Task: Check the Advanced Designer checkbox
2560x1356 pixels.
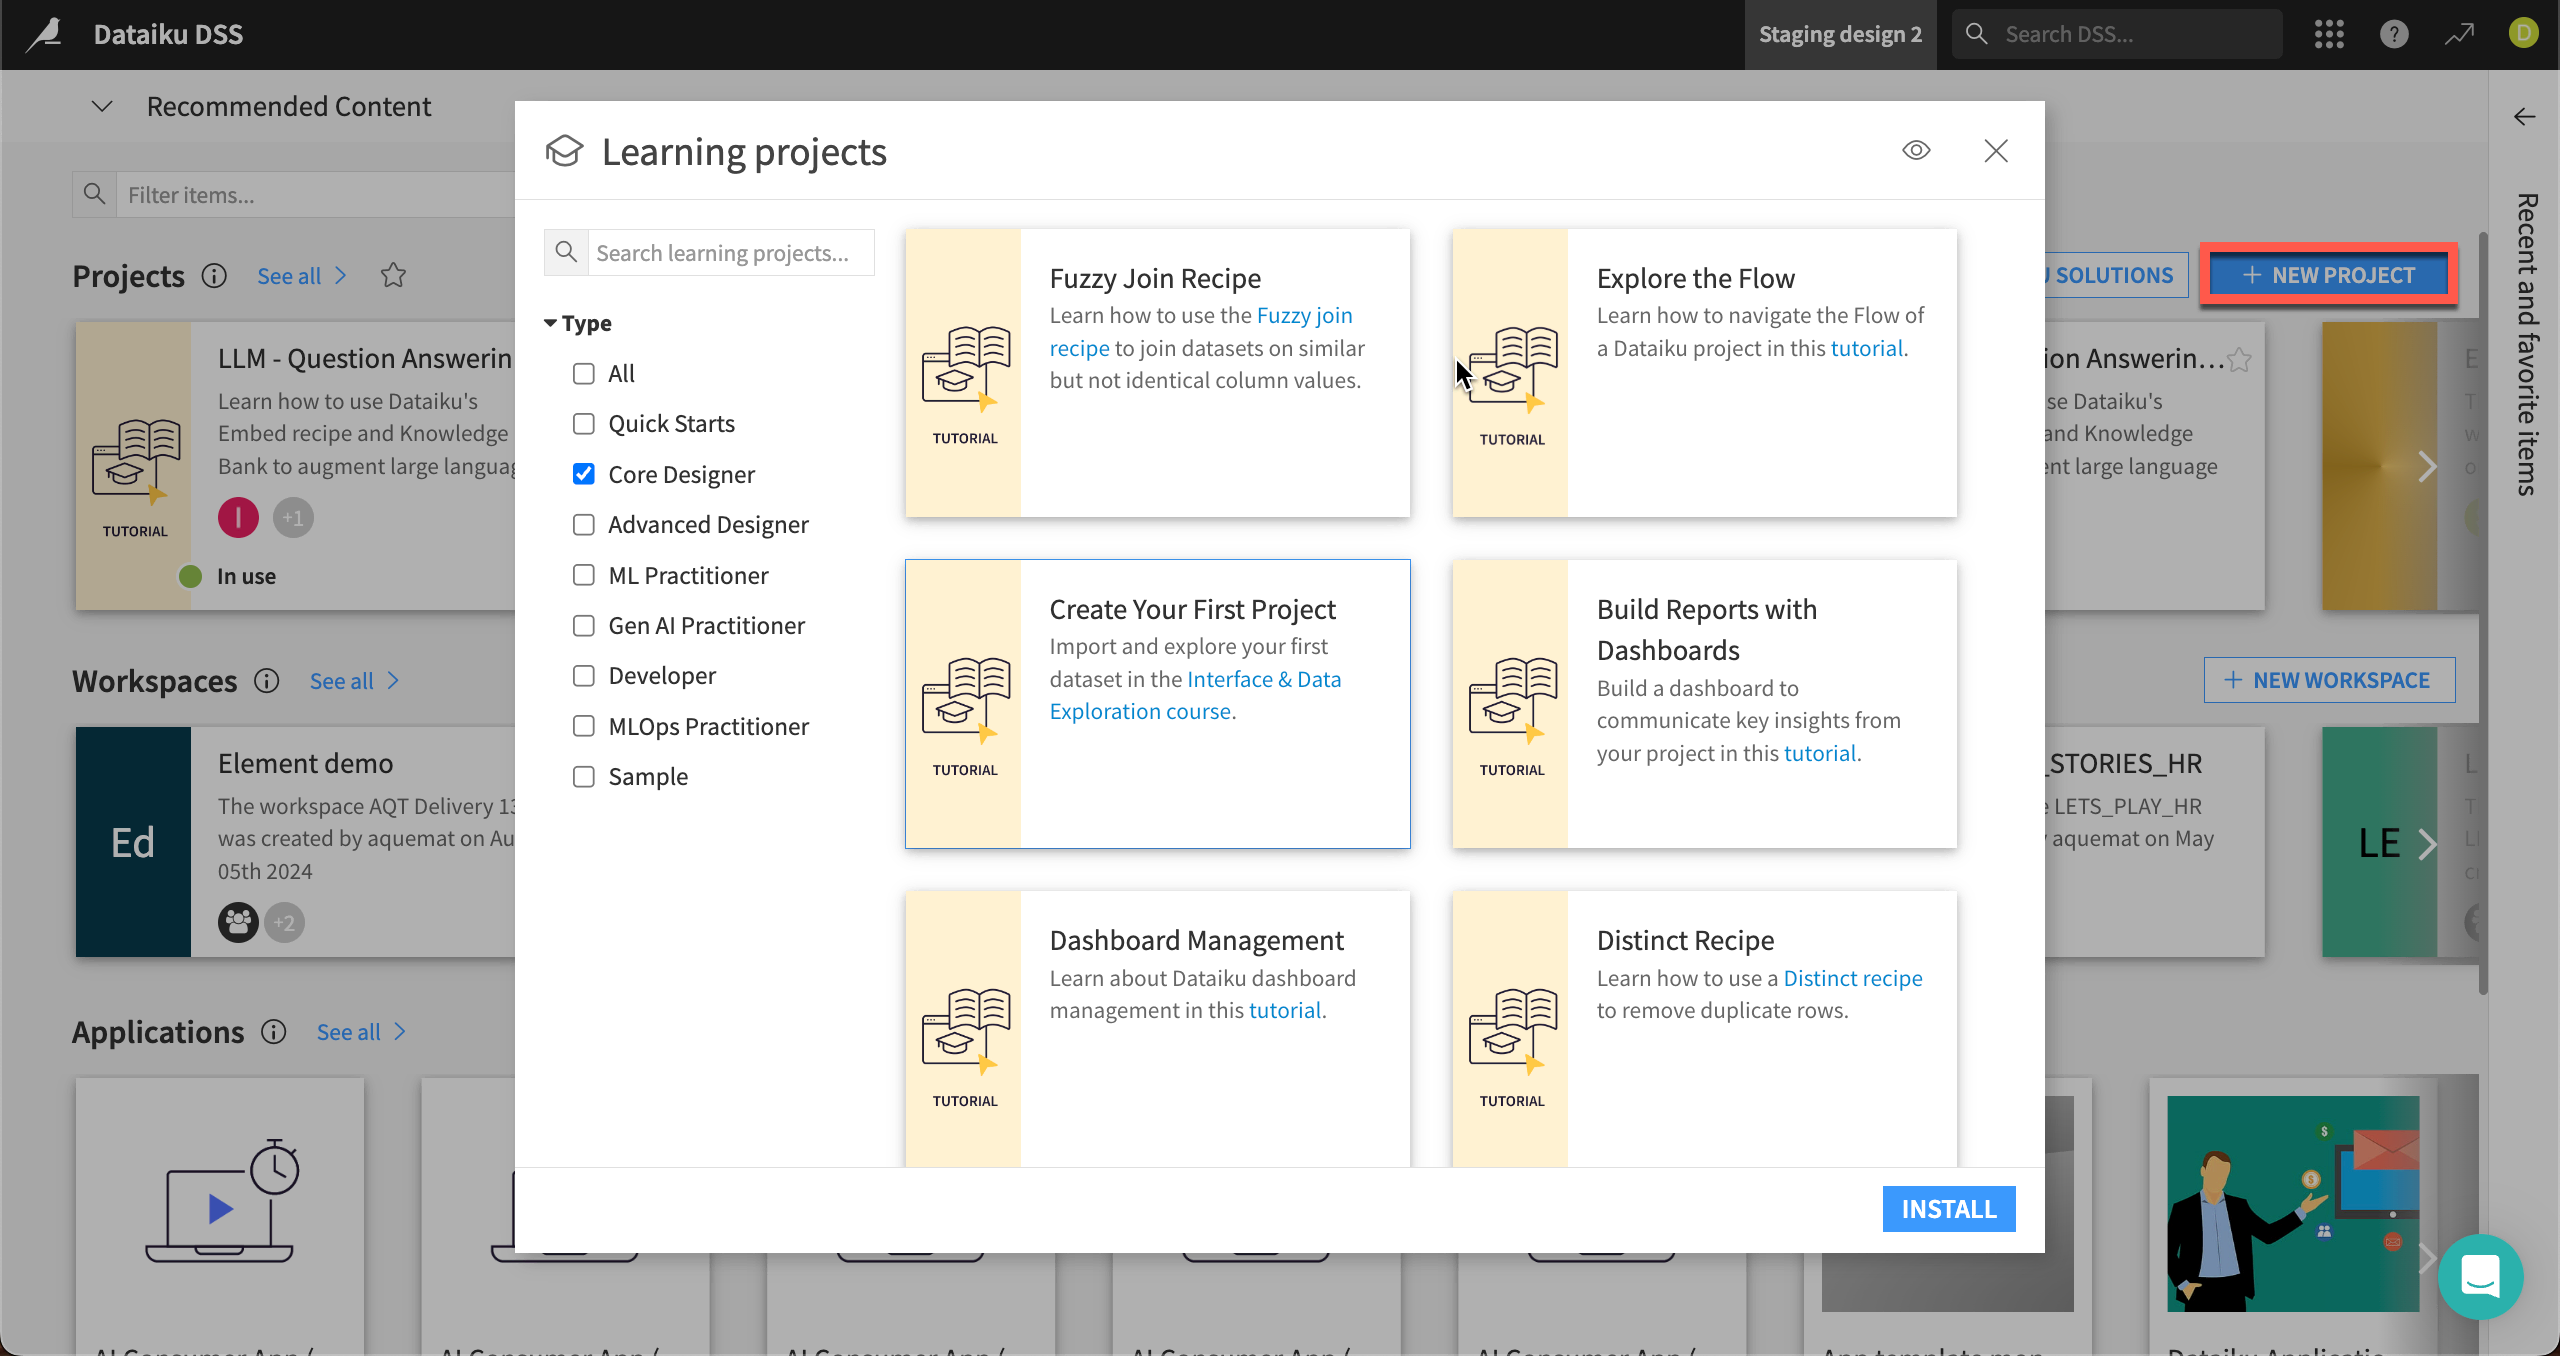Action: point(584,525)
